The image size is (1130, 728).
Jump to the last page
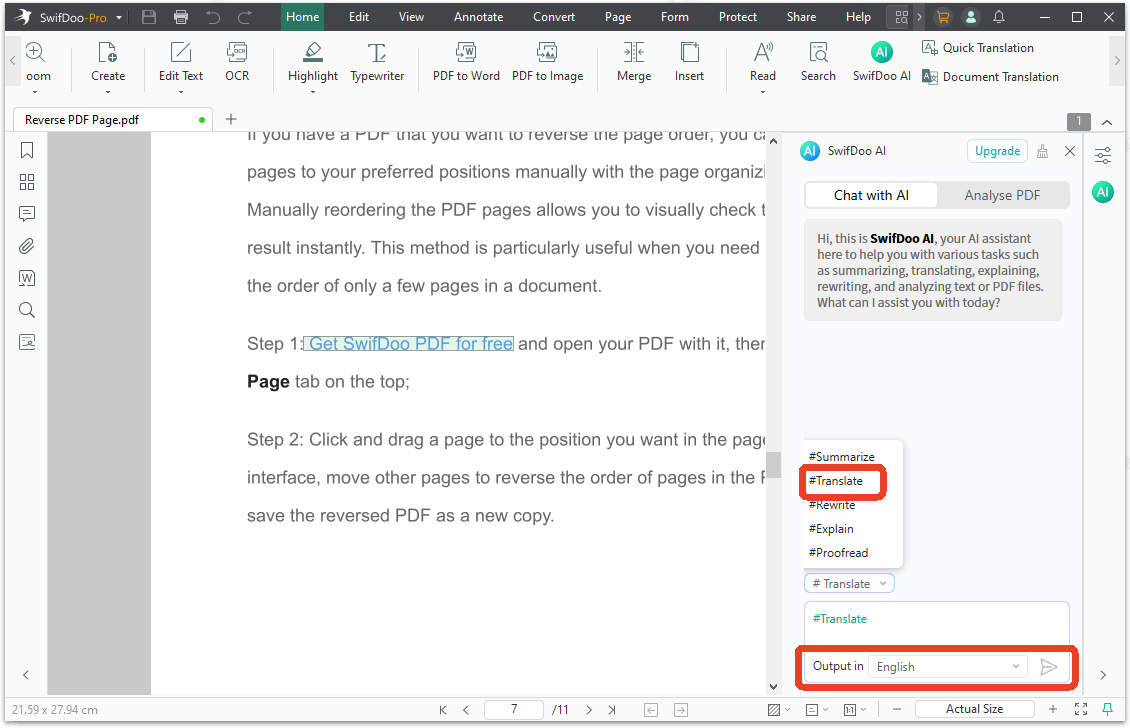click(x=612, y=710)
